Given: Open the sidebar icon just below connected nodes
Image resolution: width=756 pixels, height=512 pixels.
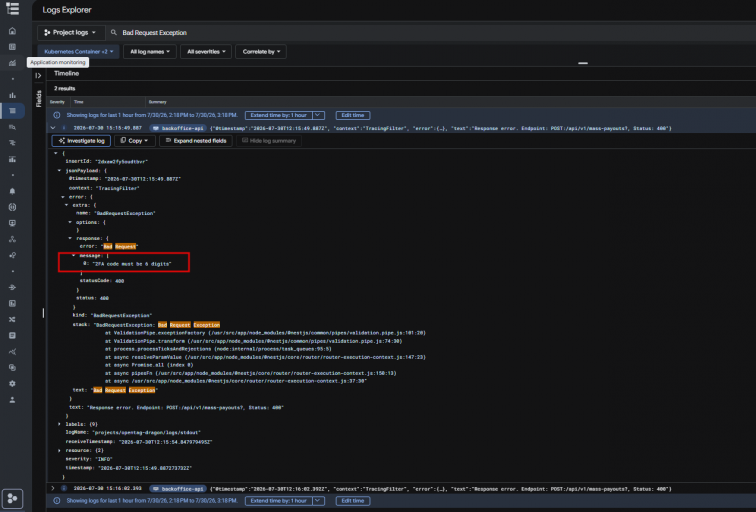Looking at the screenshot, I should click(13, 255).
